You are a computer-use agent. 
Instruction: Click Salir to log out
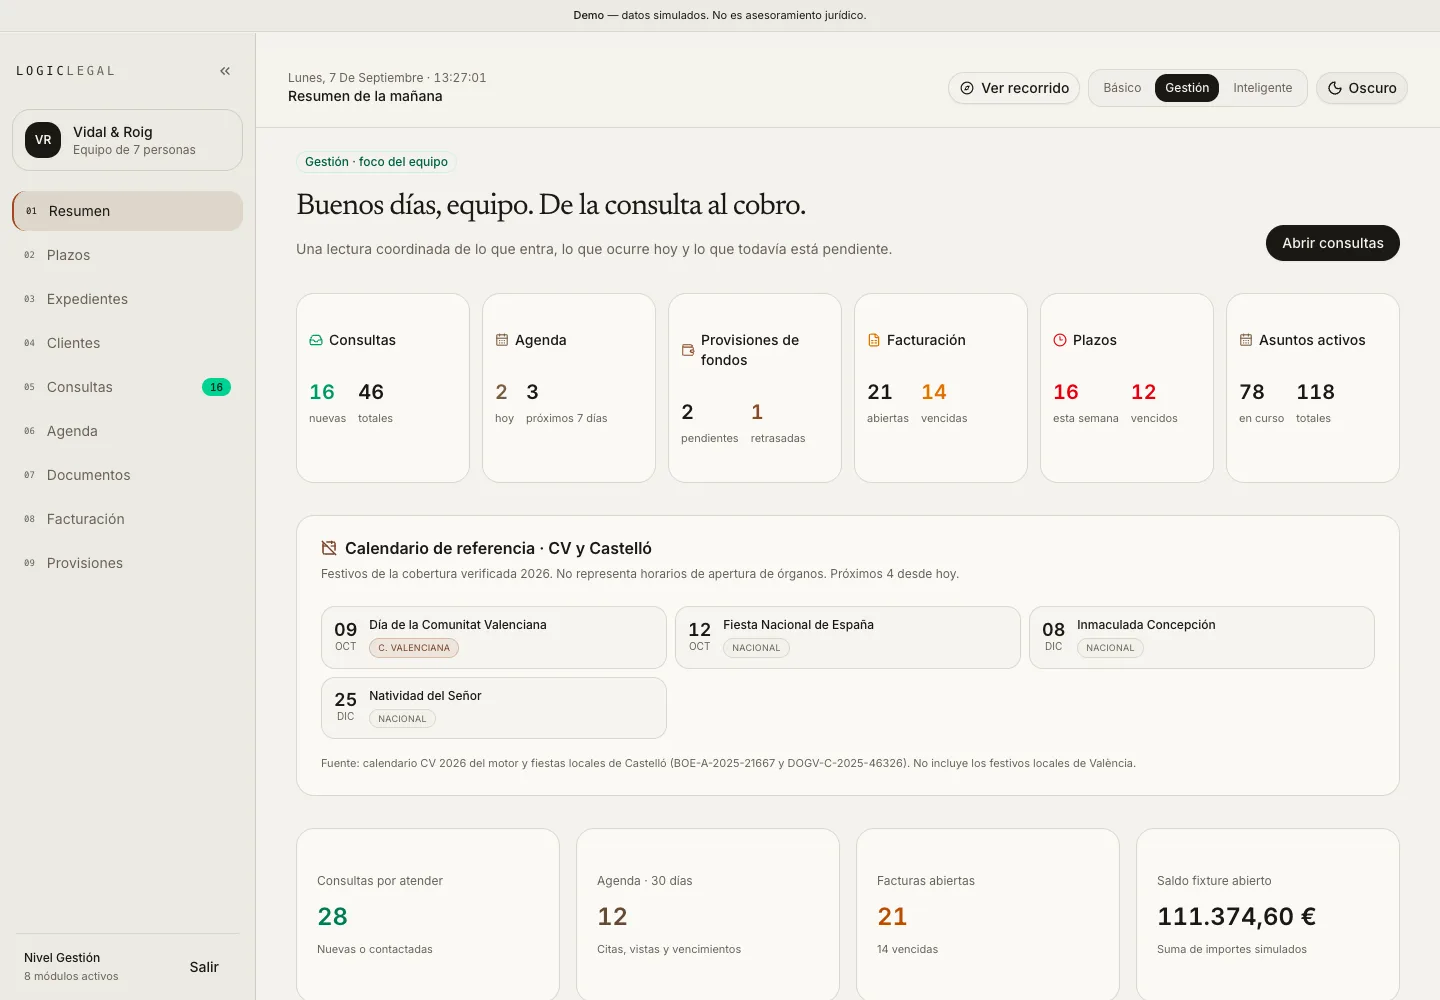pyautogui.click(x=204, y=967)
